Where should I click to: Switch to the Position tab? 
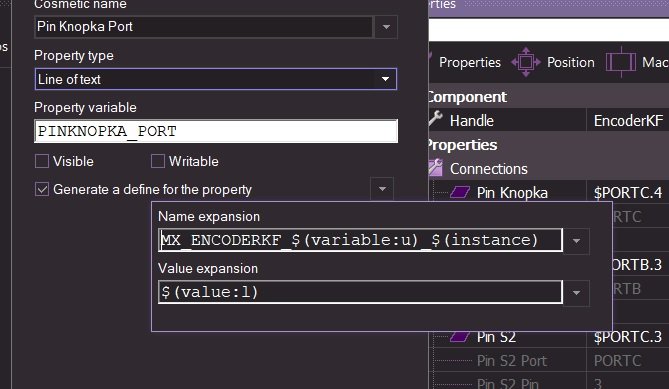pos(570,63)
